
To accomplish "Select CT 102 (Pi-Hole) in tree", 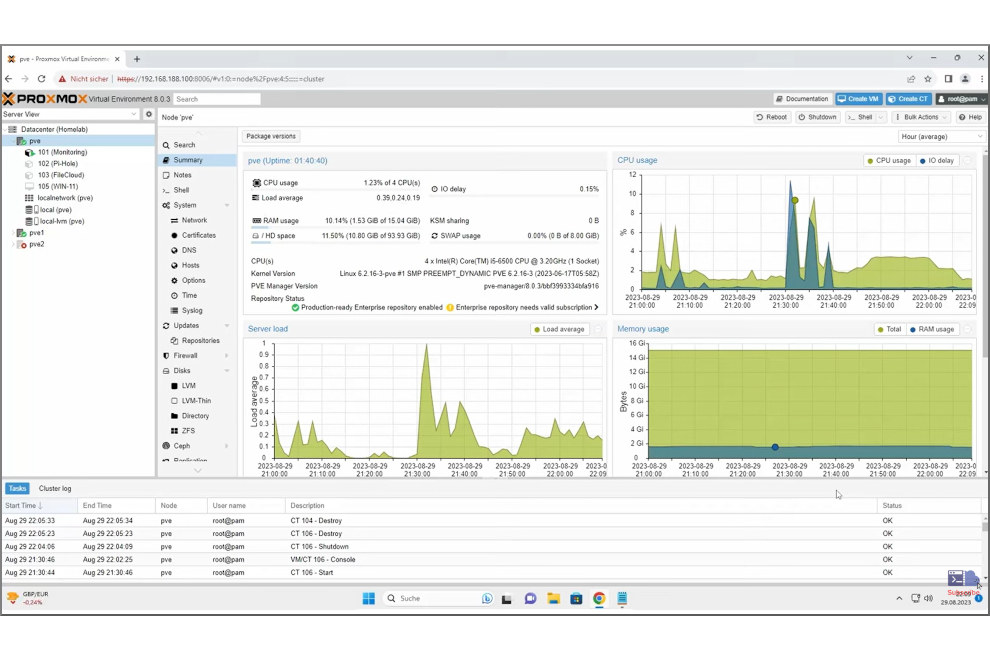I will (x=57, y=164).
